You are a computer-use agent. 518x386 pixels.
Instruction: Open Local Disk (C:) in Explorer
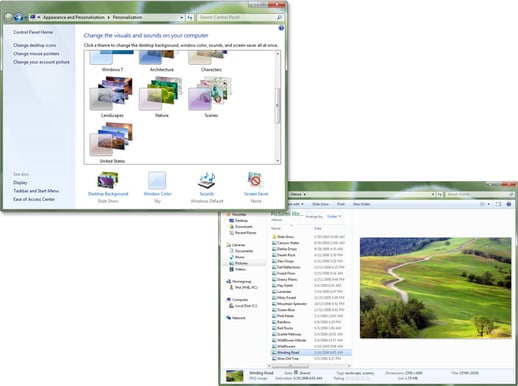pyautogui.click(x=243, y=306)
